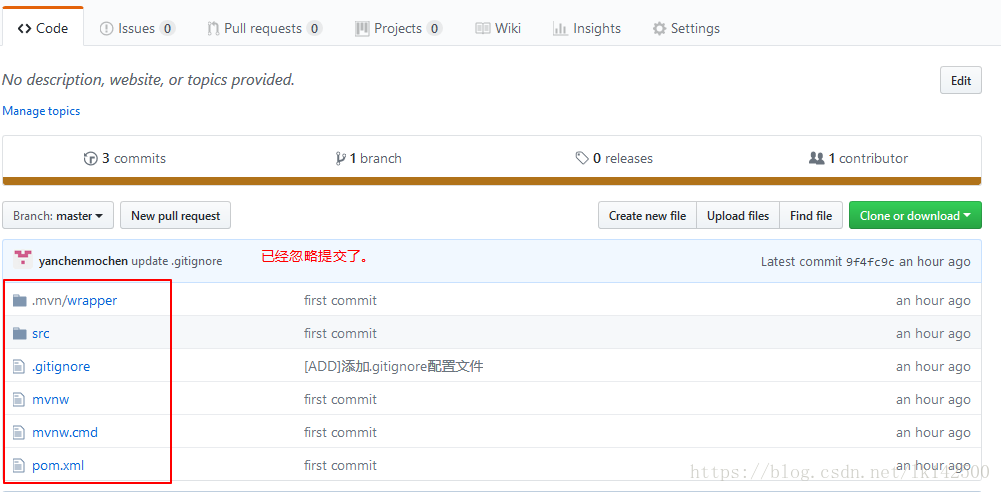This screenshot has height=492, width=1001.
Task: Click the Pull requests count badge 0
Action: 314,28
